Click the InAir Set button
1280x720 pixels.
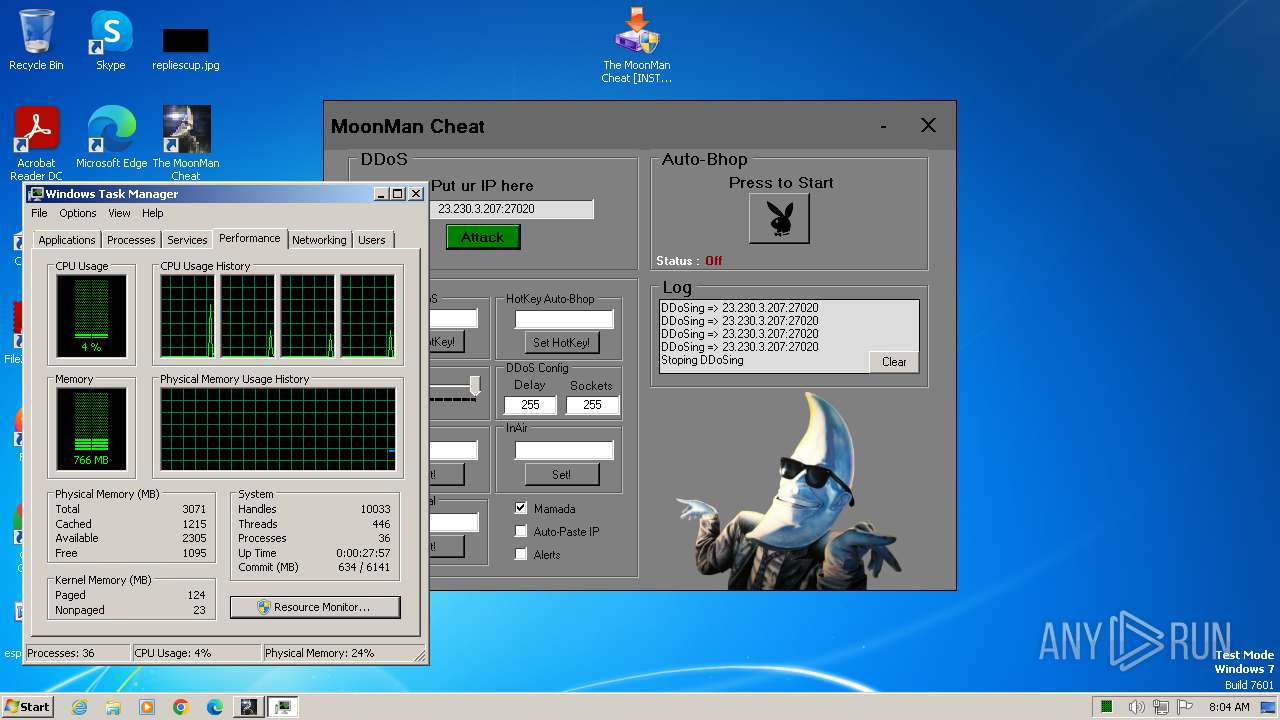click(561, 474)
